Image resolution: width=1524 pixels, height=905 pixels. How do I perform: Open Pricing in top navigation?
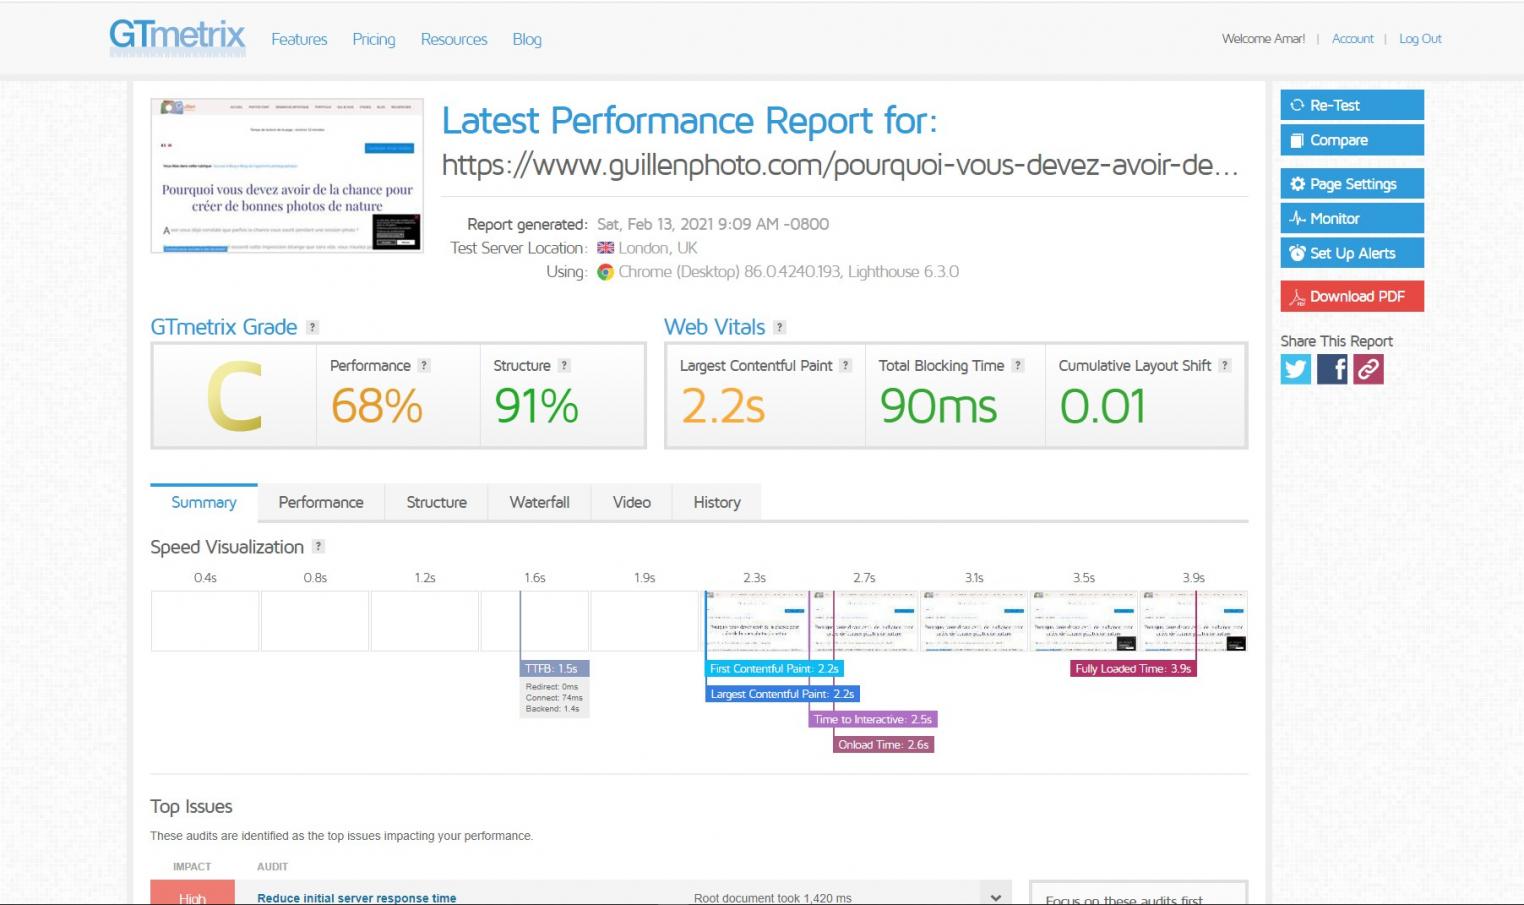(374, 39)
